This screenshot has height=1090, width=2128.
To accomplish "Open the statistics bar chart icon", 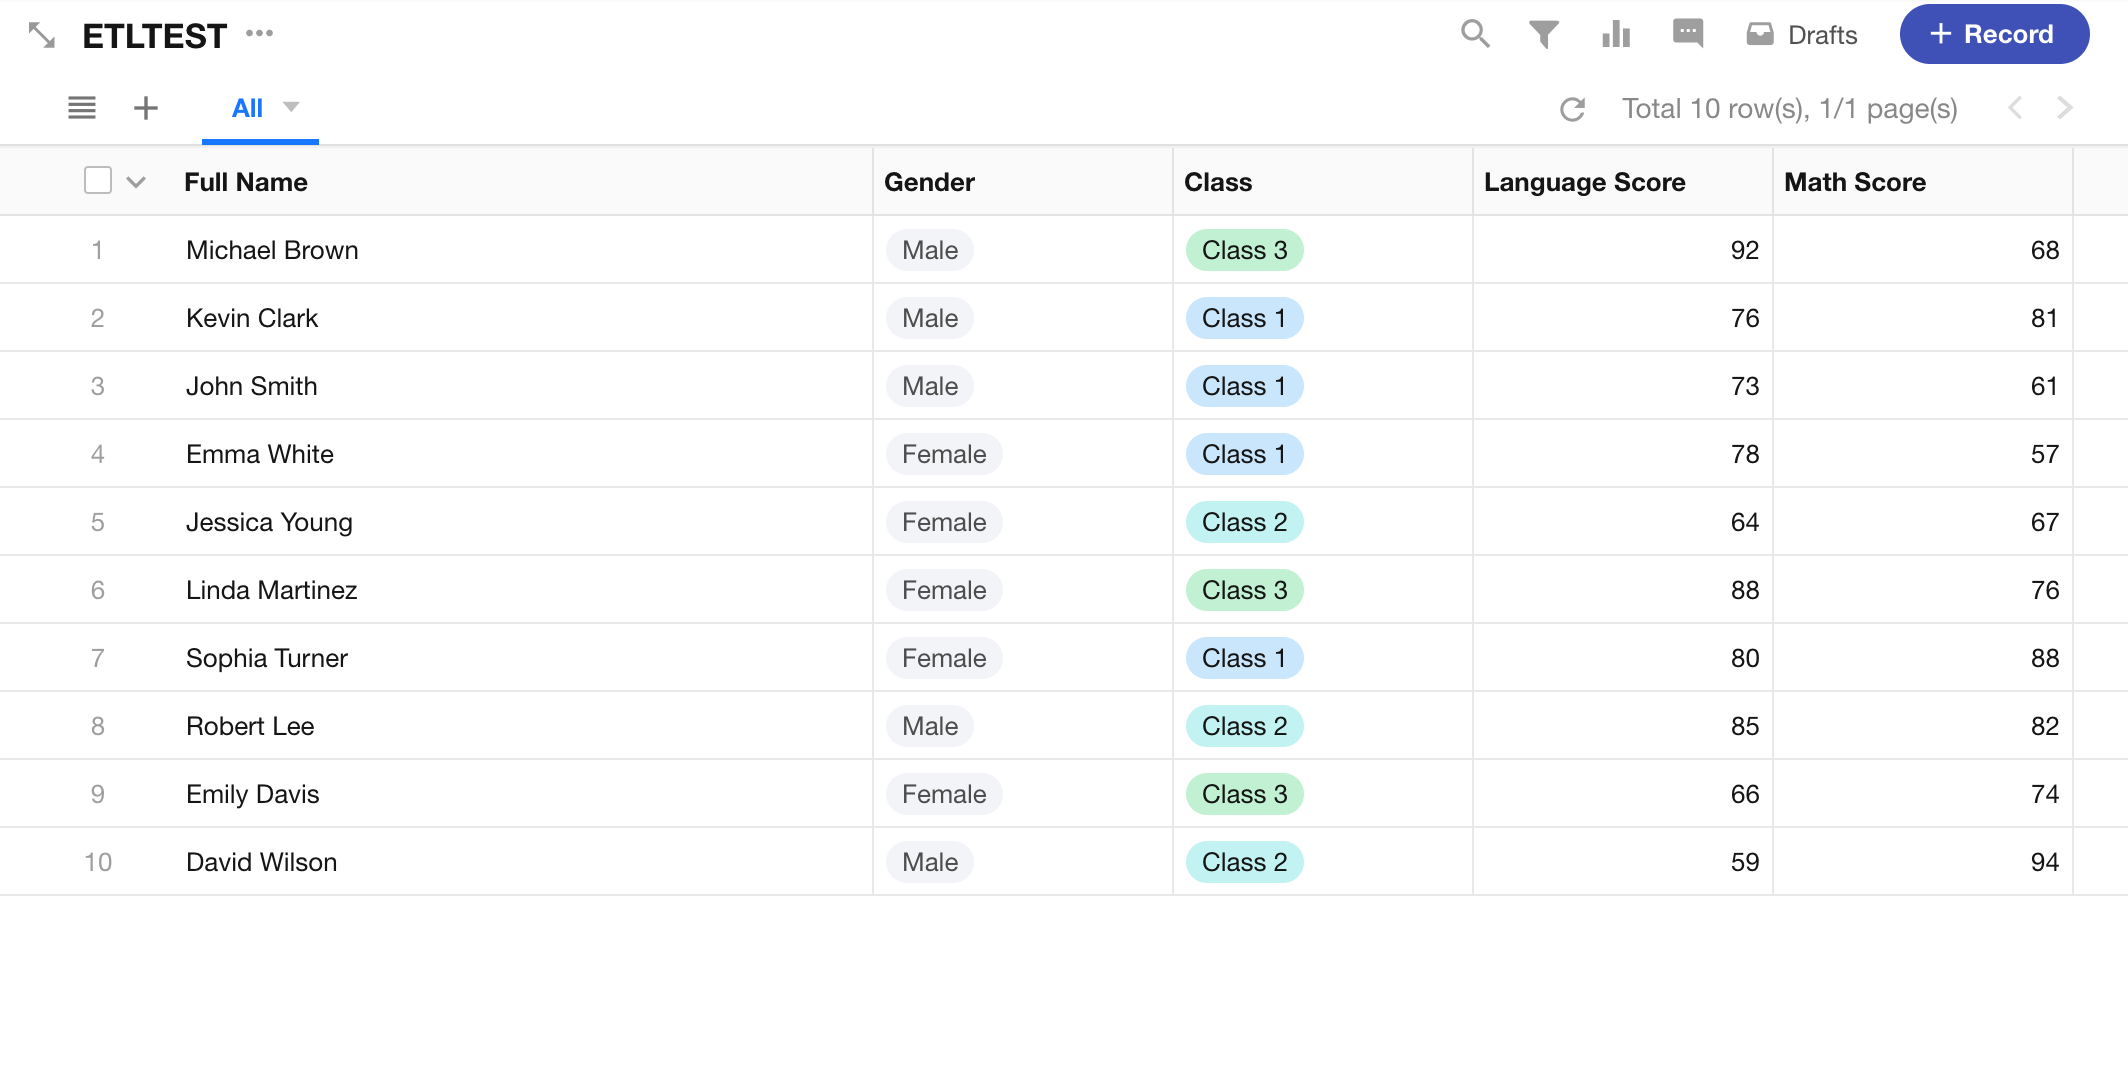I will click(1616, 34).
